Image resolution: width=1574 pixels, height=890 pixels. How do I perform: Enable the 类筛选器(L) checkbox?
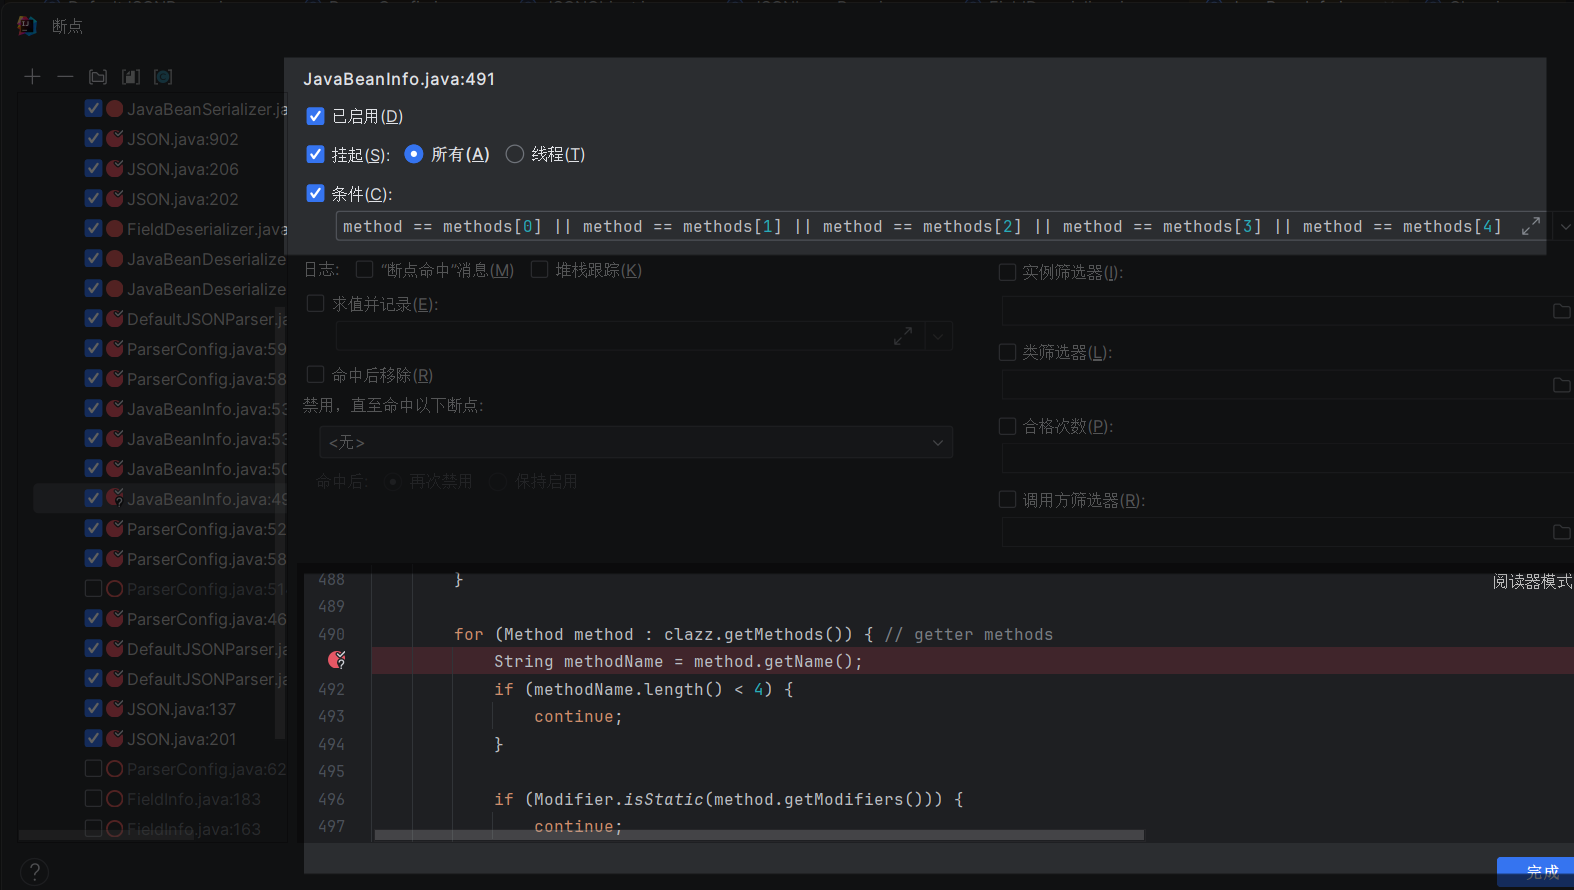(x=1008, y=352)
